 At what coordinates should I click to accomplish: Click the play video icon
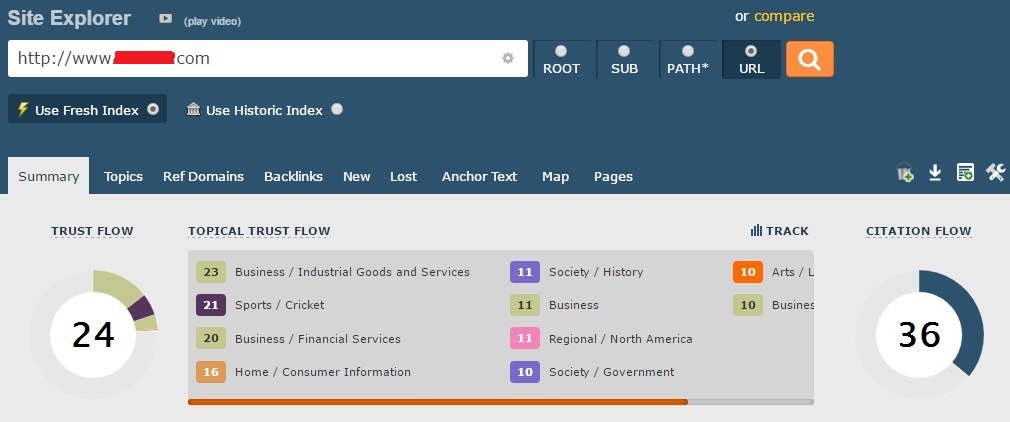tap(165, 19)
